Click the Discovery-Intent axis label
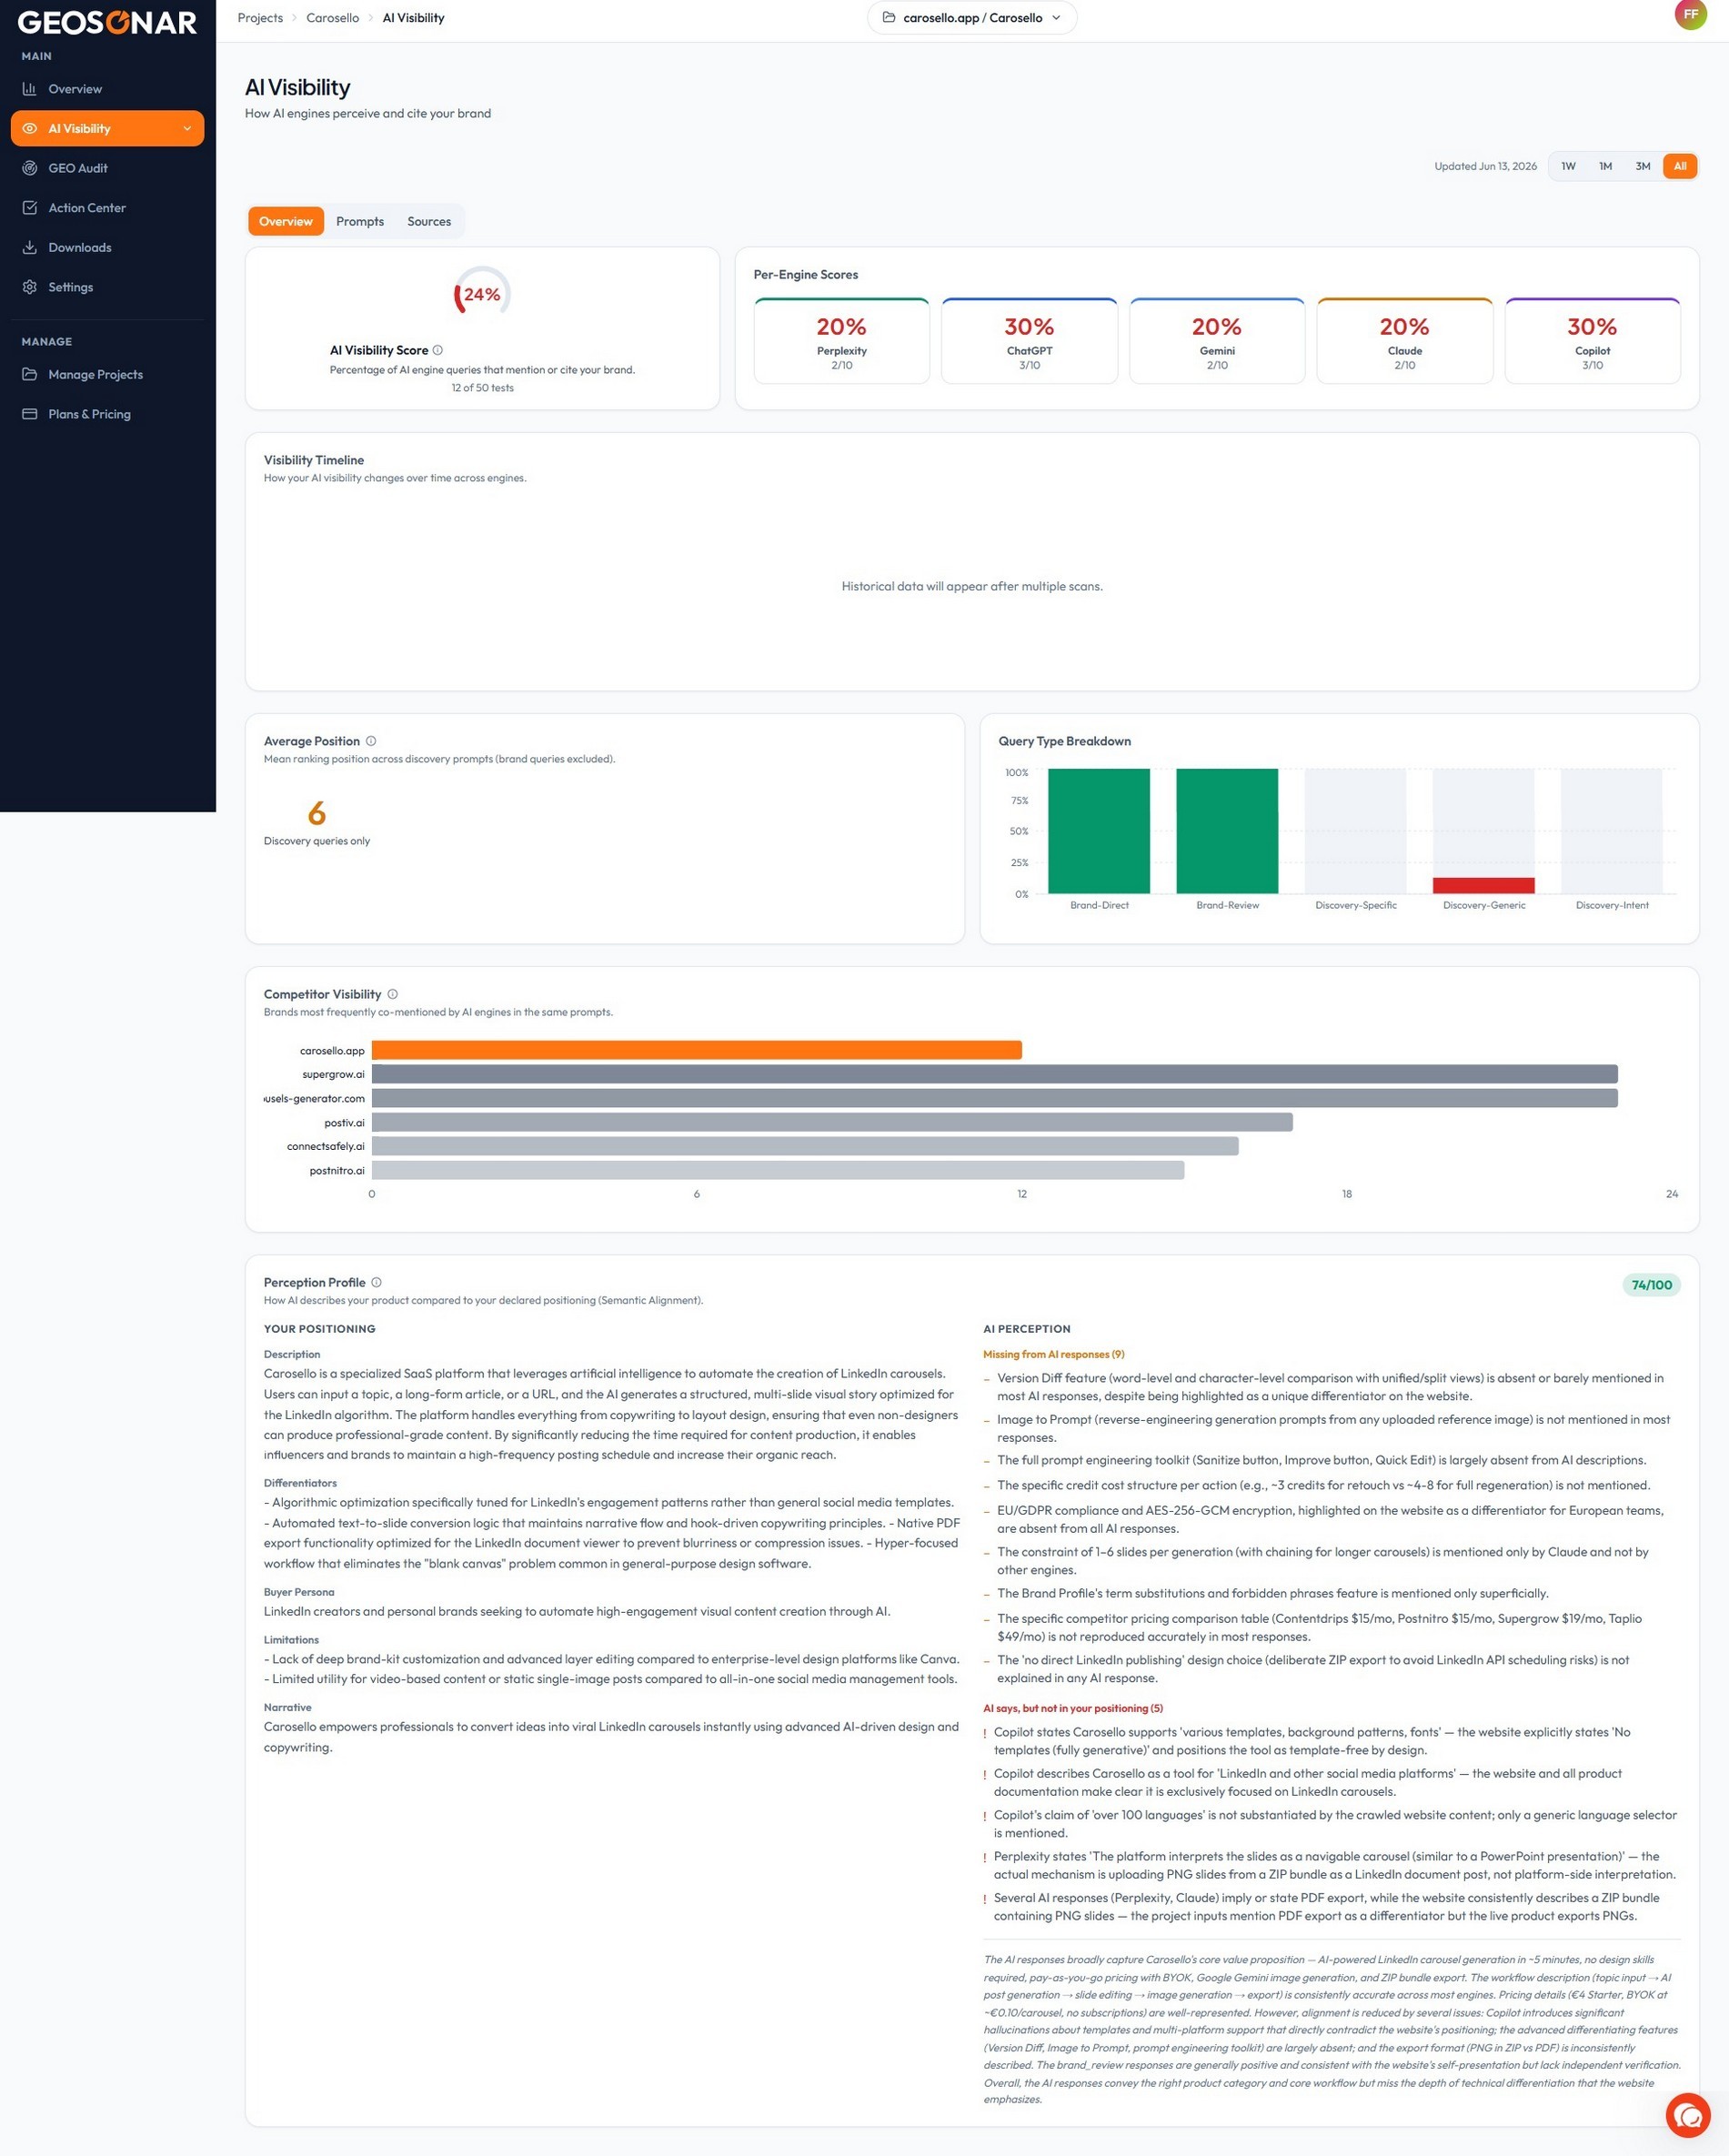 (x=1612, y=905)
